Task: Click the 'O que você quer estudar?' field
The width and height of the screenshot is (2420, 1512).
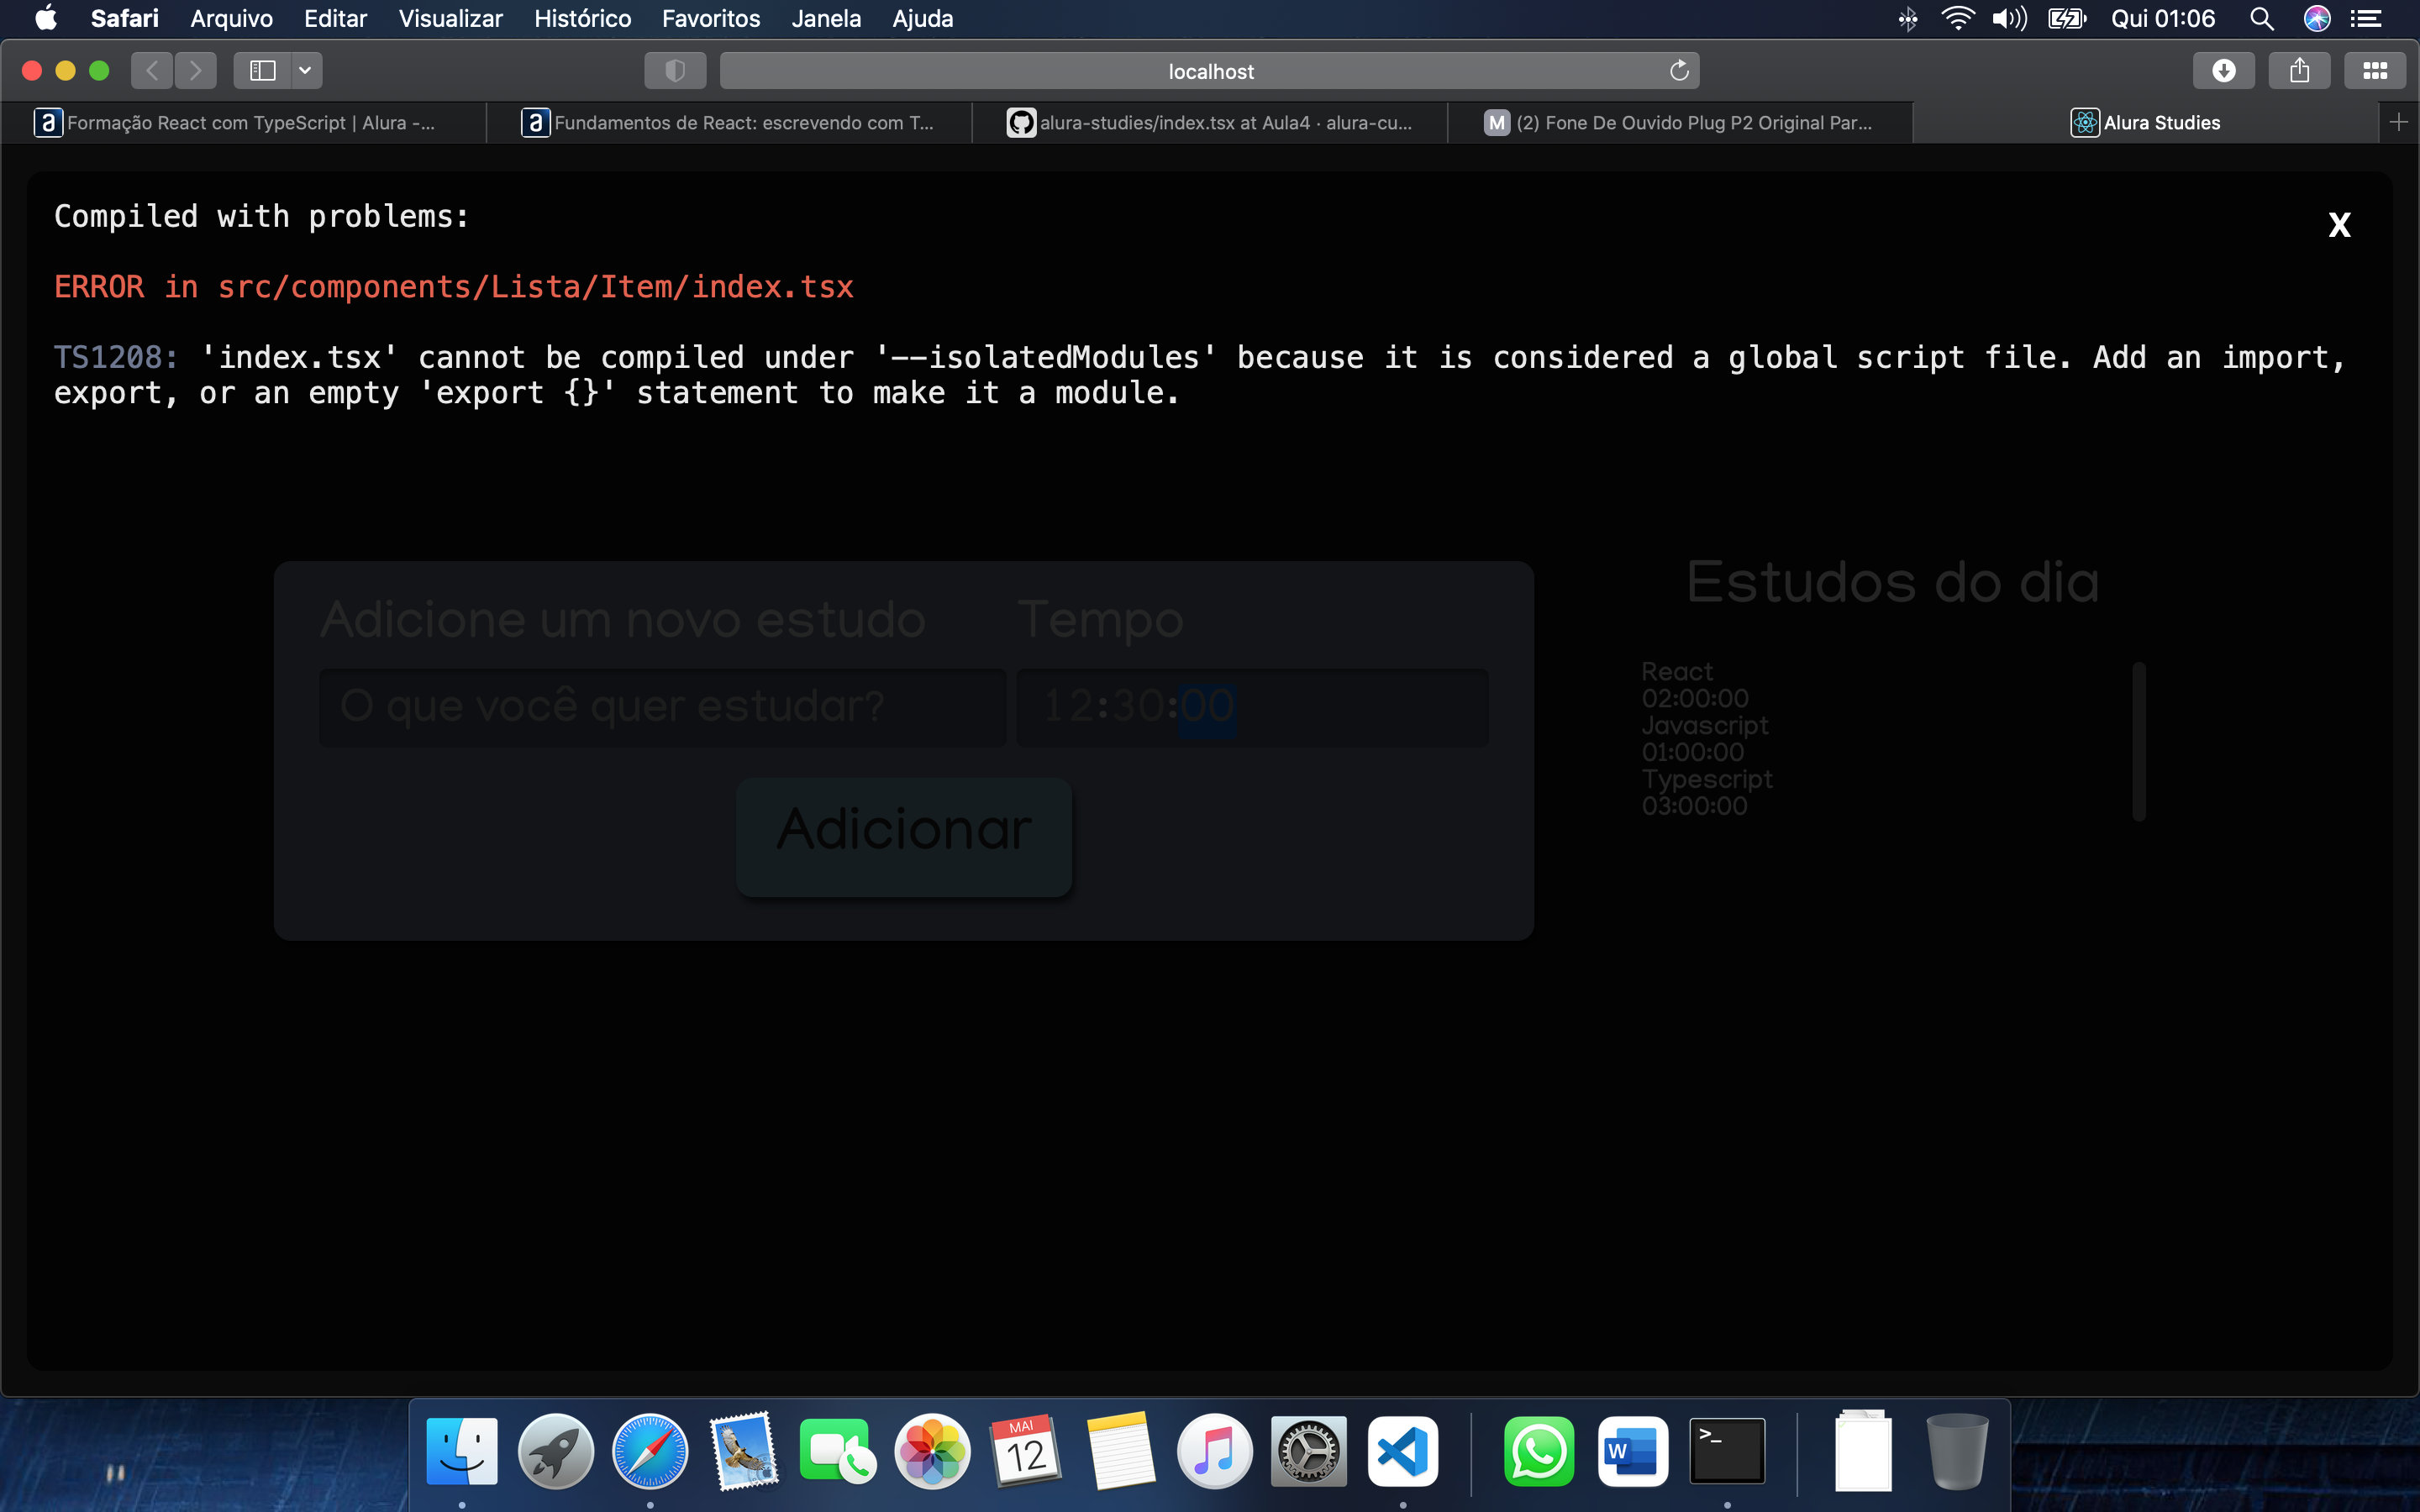Action: click(662, 707)
